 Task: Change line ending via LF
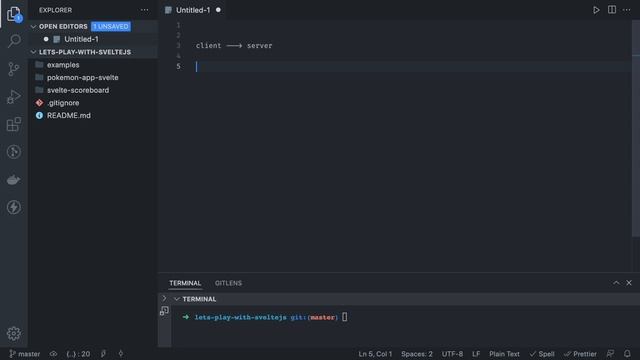tap(476, 354)
